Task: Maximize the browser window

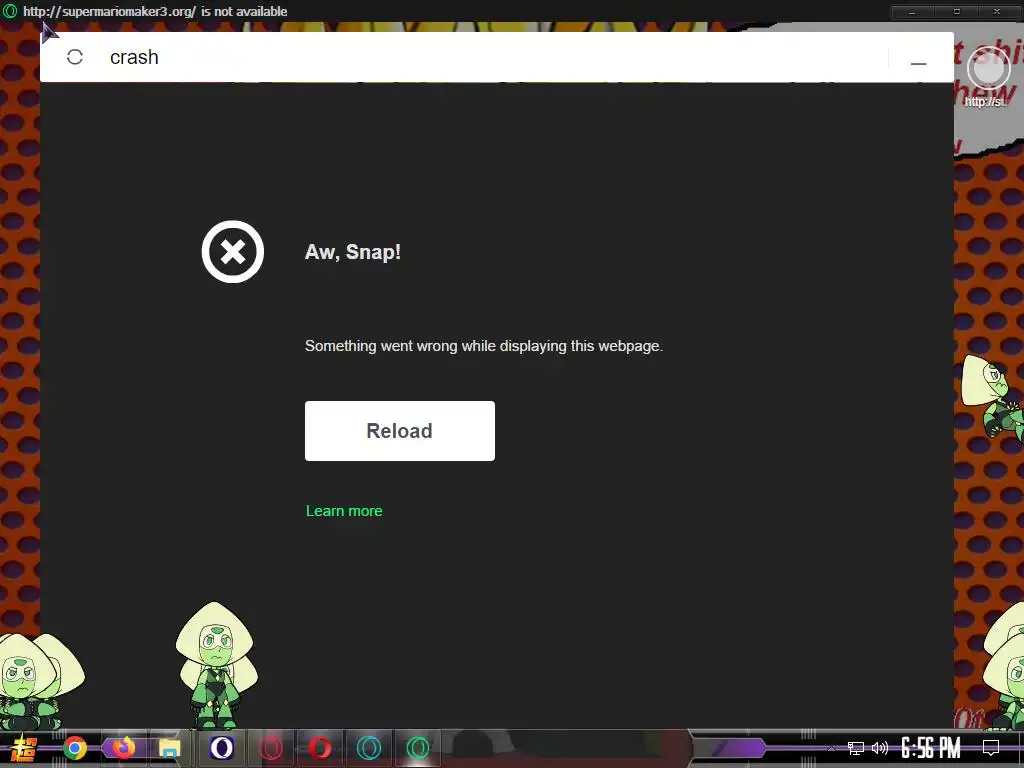Action: pos(957,11)
